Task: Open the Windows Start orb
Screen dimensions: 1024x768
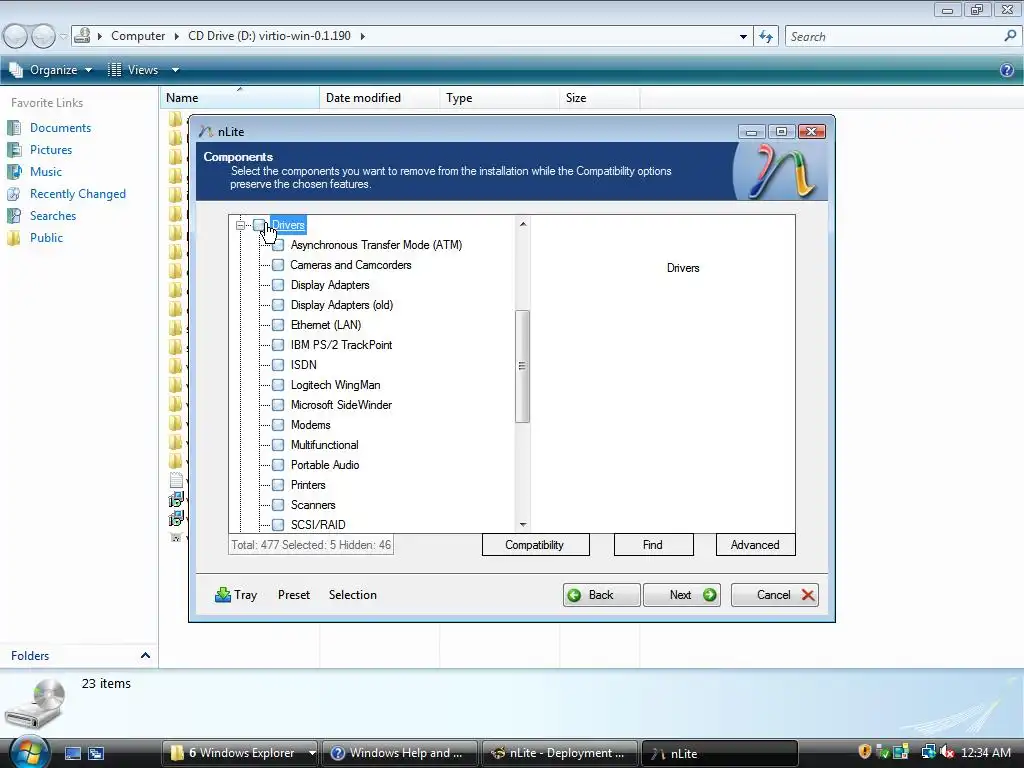Action: [29, 752]
